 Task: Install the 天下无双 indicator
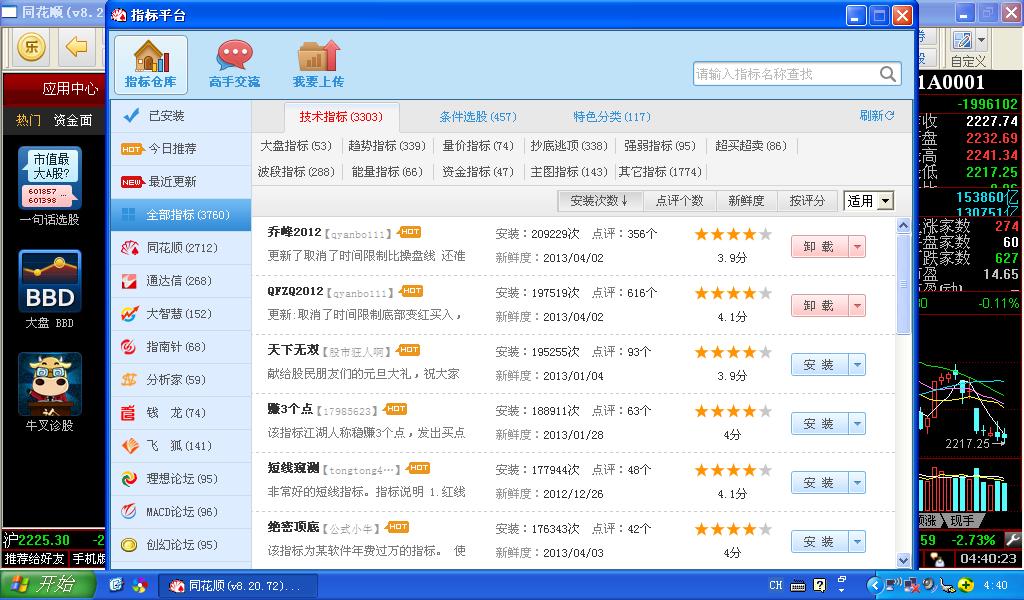820,364
